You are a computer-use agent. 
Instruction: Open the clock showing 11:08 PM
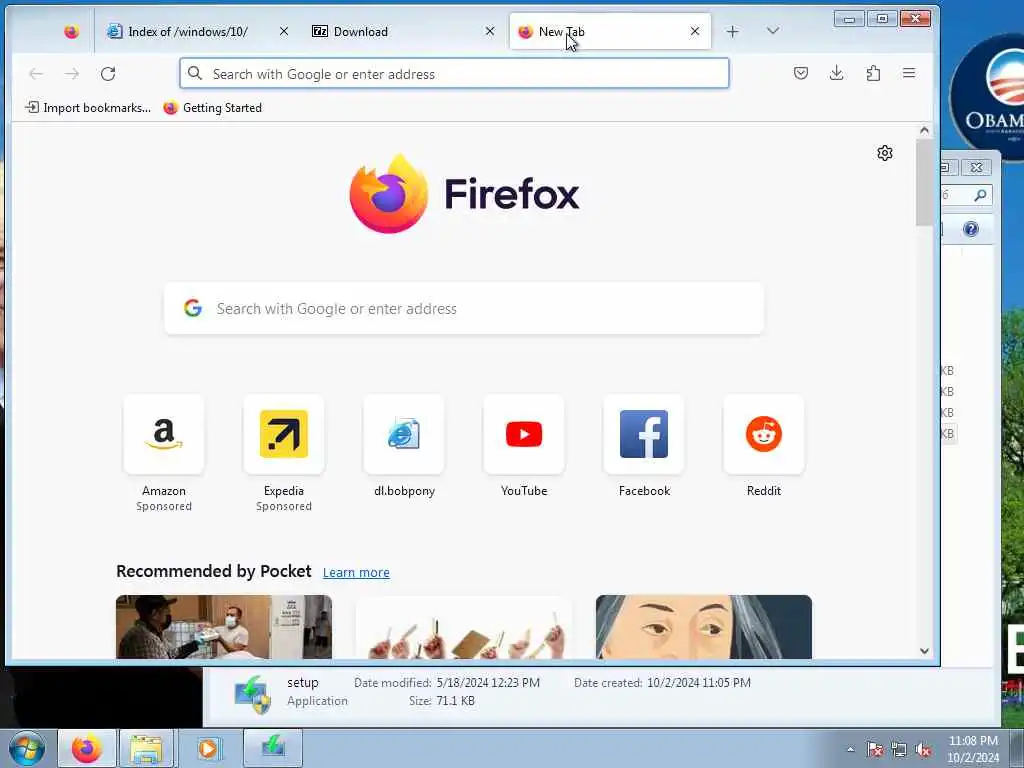tap(972, 749)
